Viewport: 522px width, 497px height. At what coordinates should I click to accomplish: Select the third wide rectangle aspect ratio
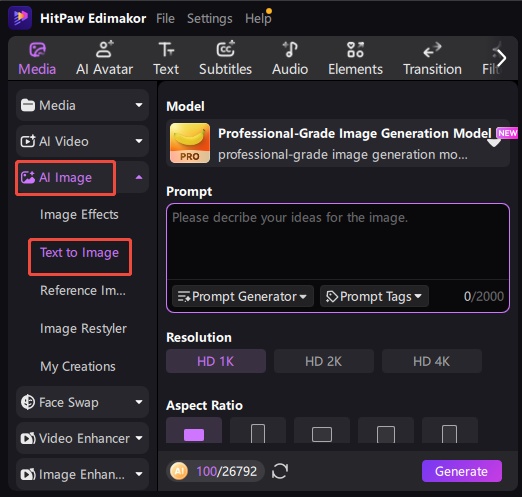pos(322,430)
